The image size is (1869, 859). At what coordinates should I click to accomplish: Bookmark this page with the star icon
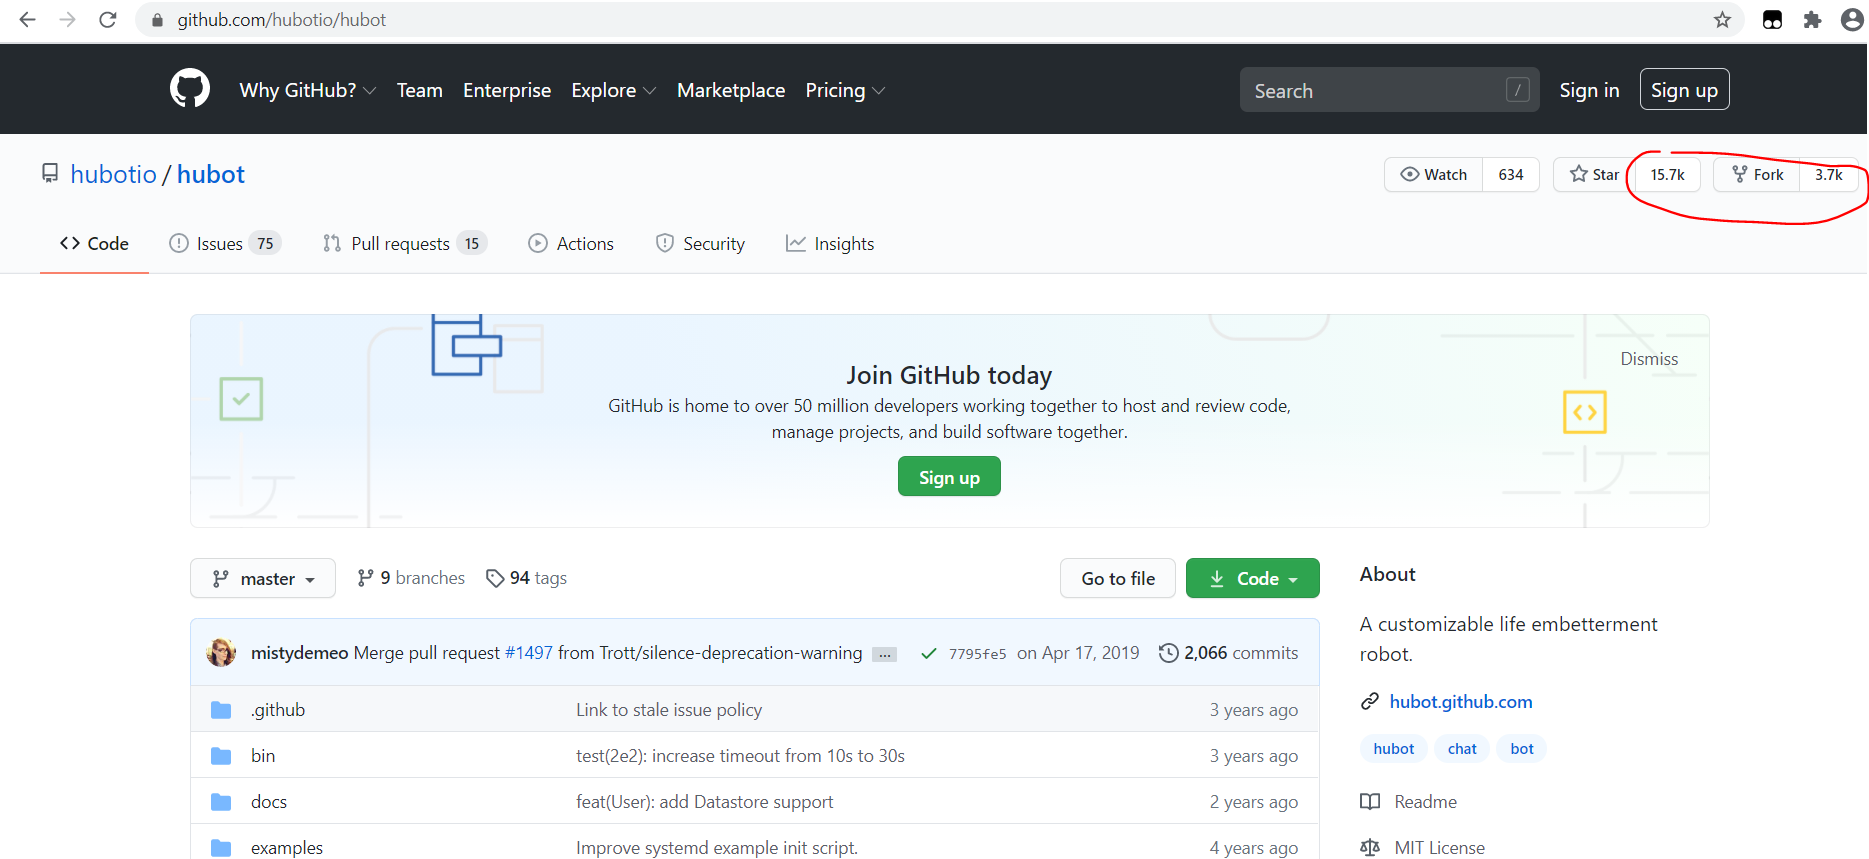tap(1722, 20)
